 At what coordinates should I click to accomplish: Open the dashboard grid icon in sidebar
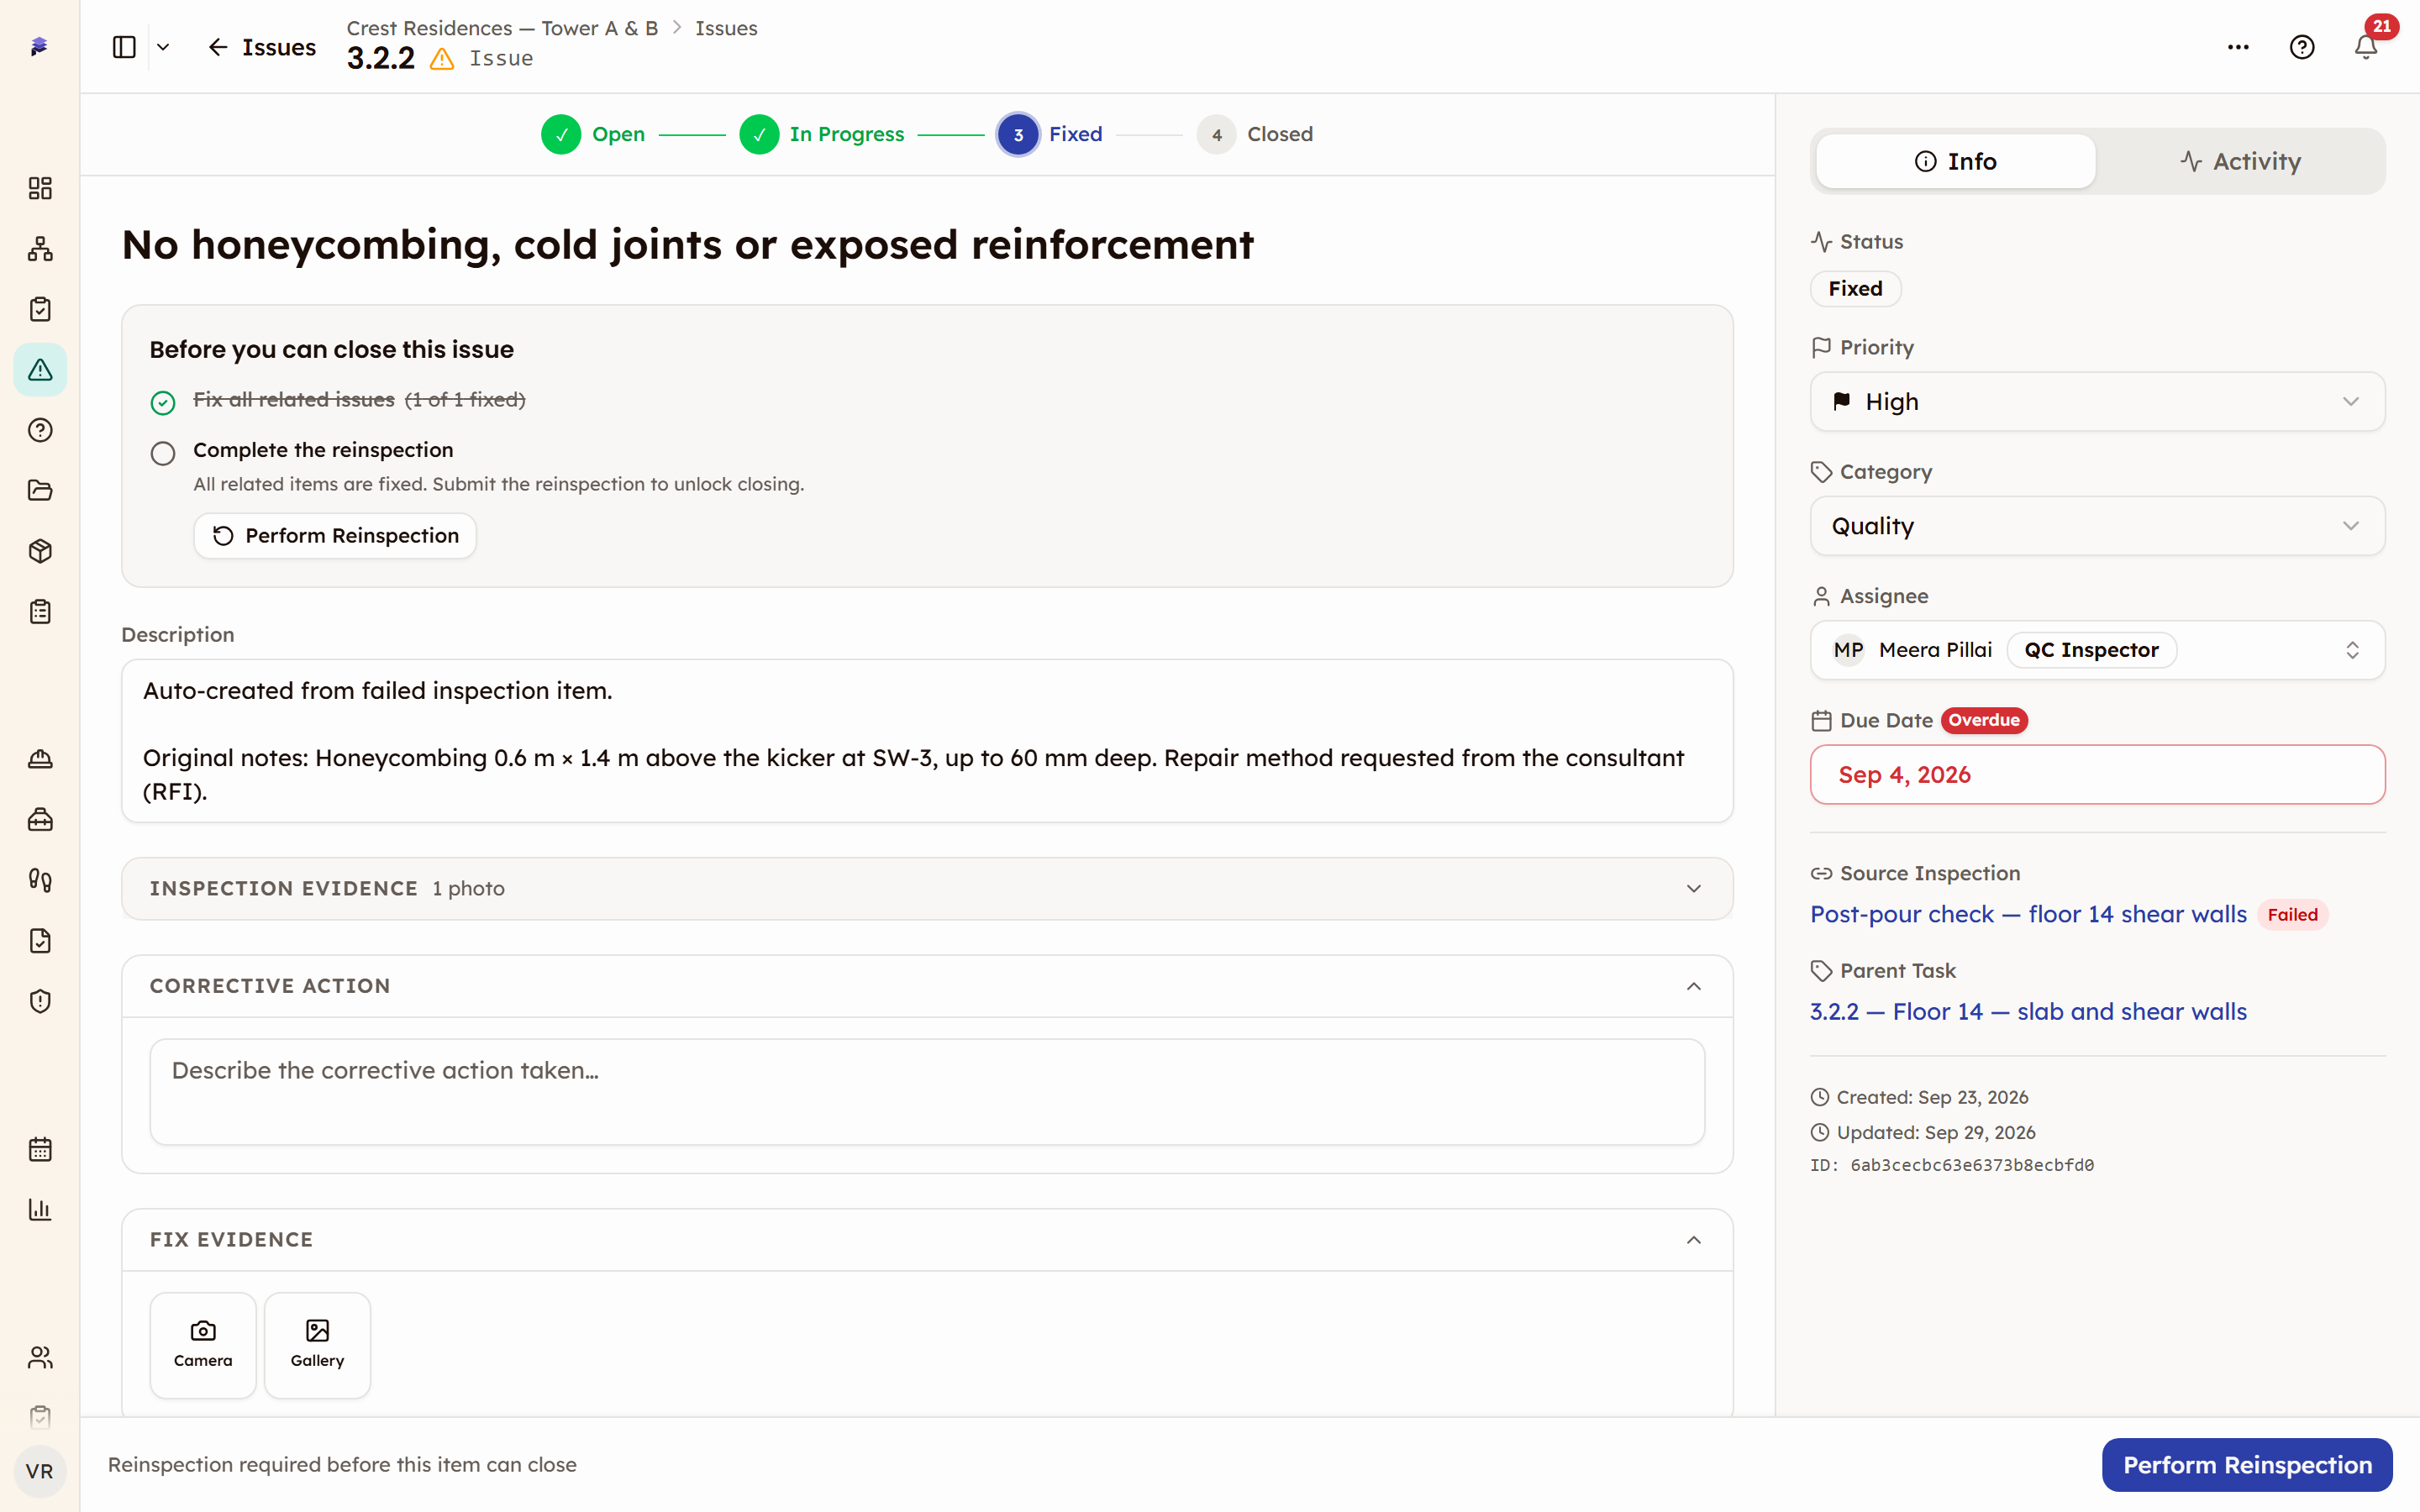click(x=40, y=188)
